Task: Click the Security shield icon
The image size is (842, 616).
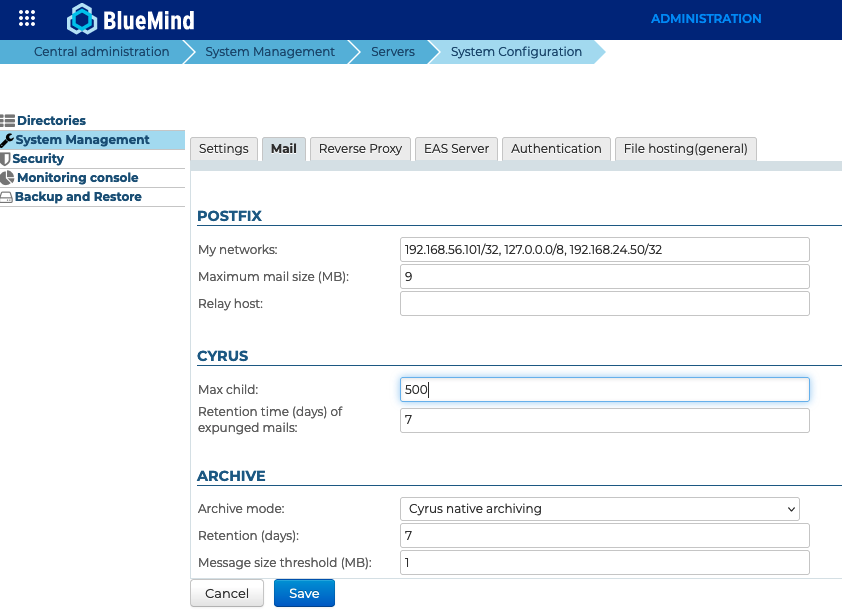Action: click(x=5, y=158)
